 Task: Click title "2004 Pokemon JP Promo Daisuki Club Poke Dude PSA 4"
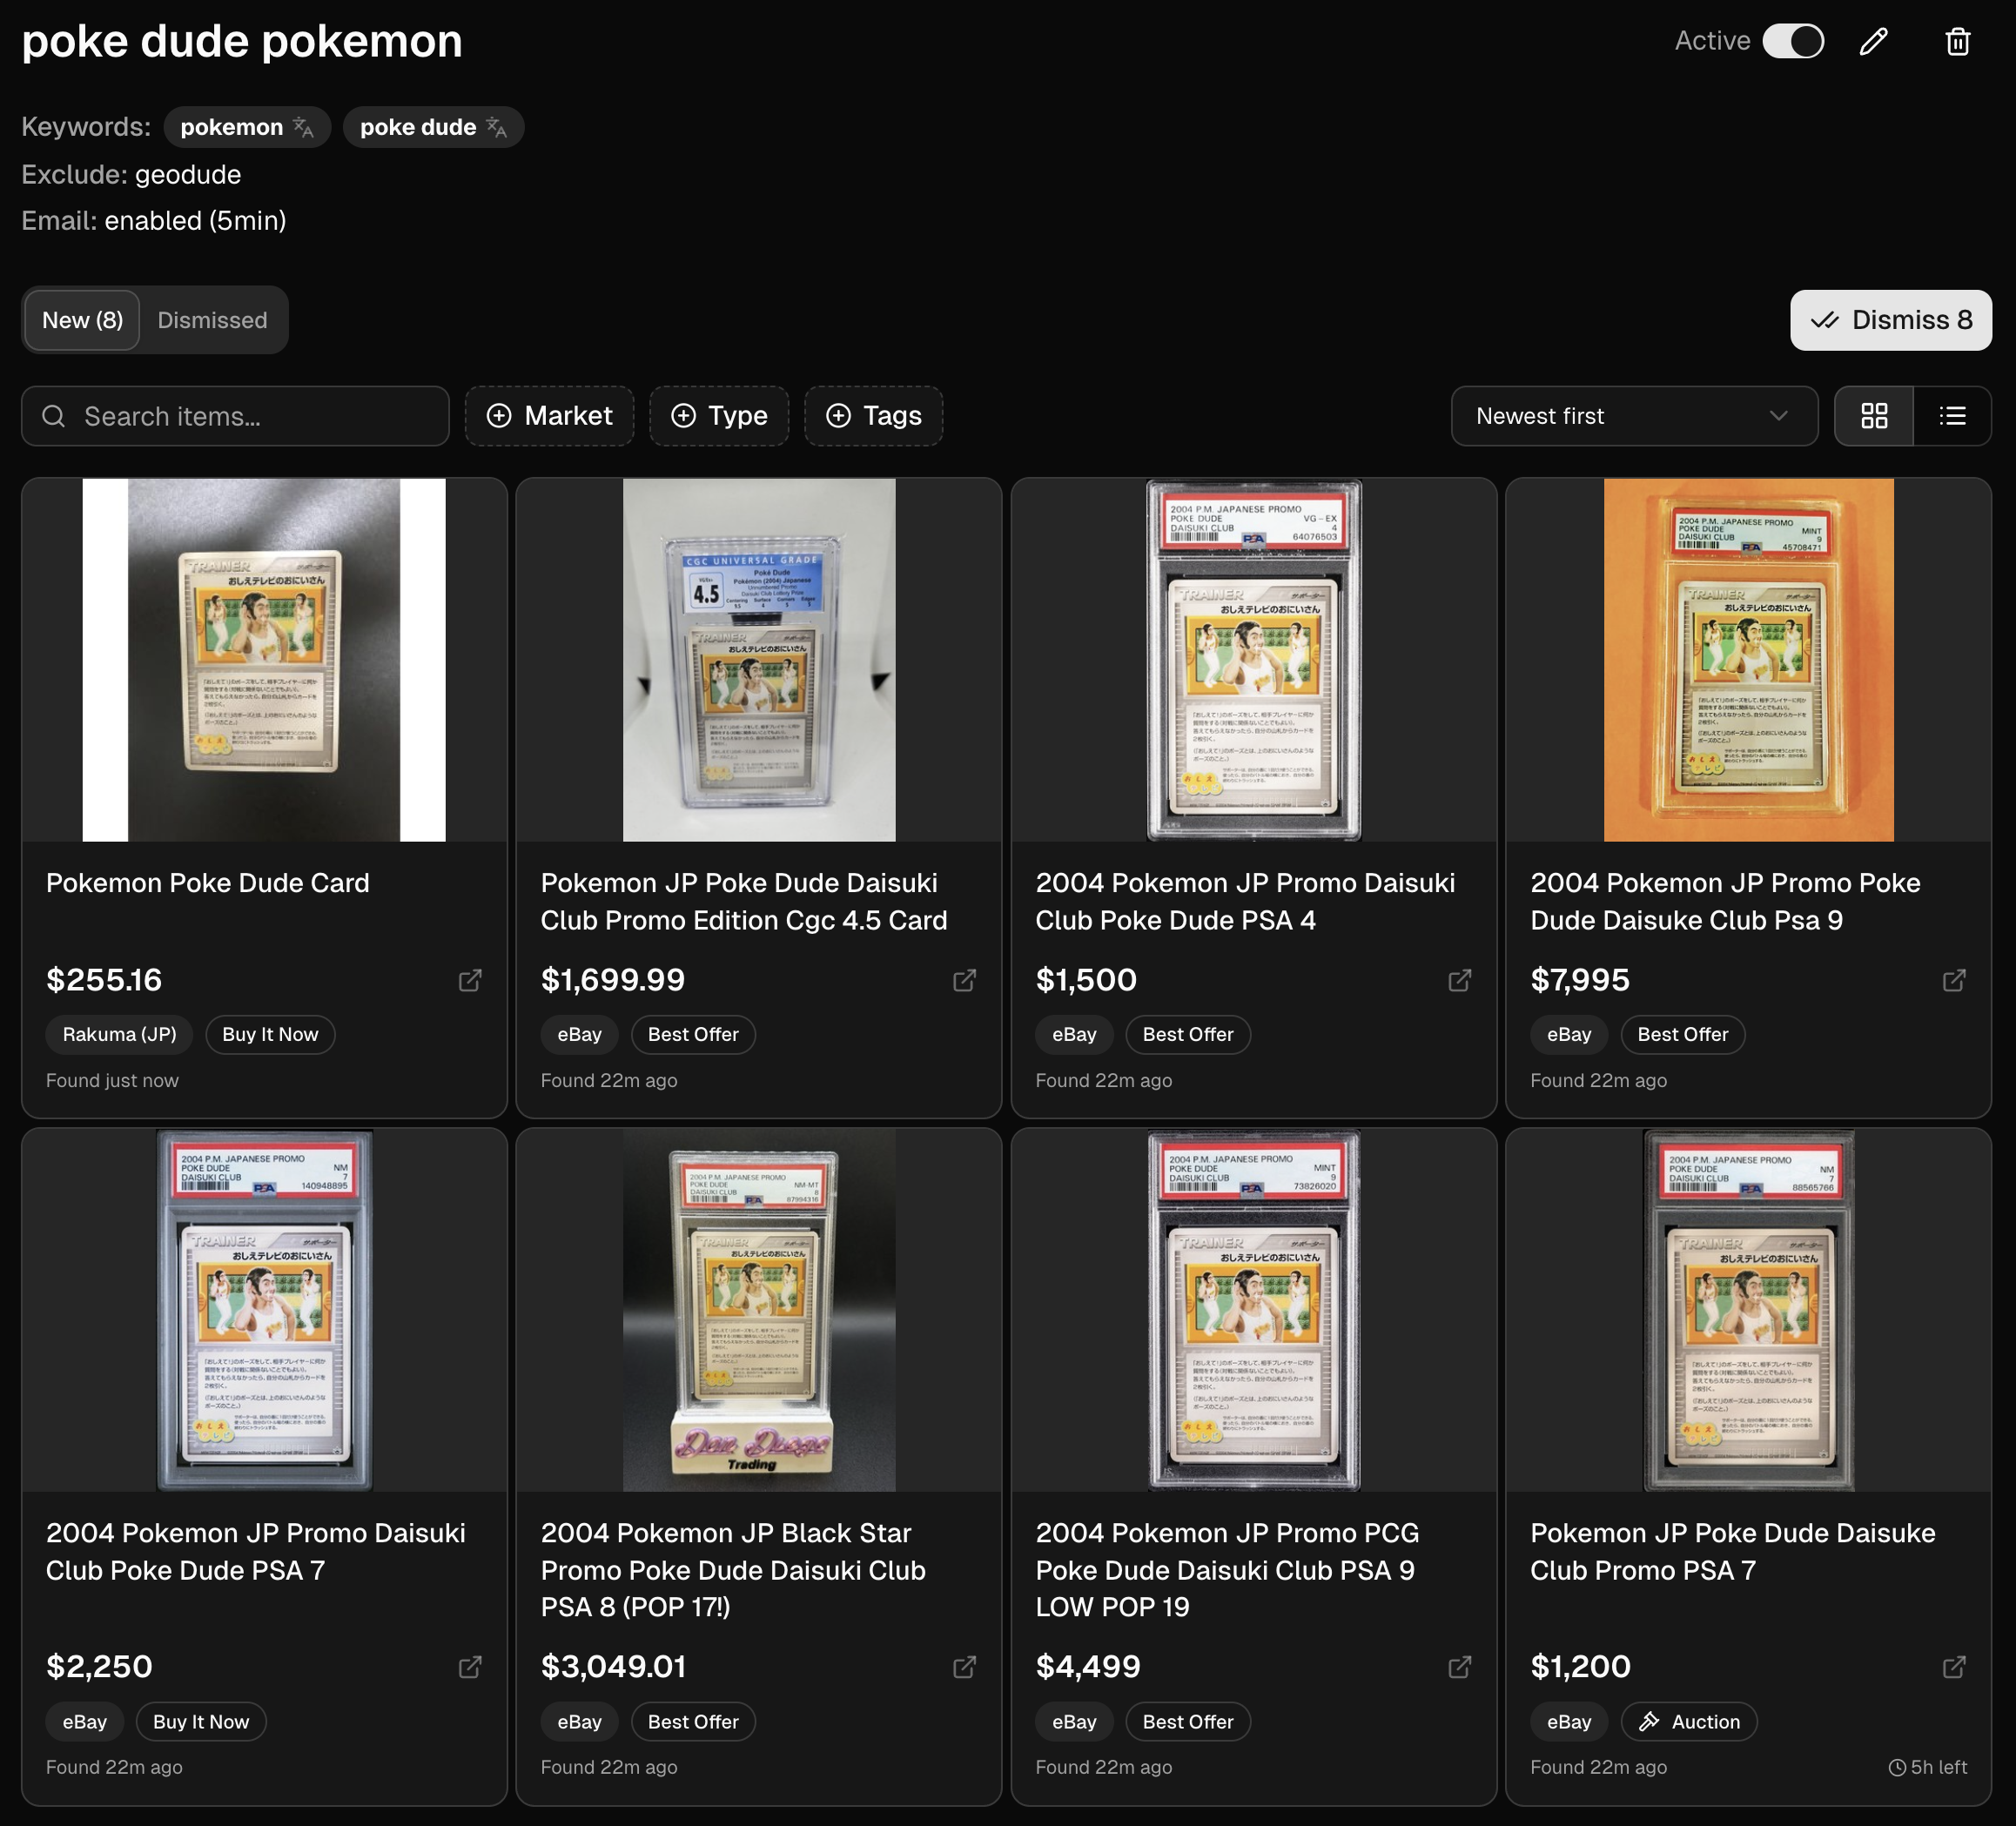coord(1245,901)
